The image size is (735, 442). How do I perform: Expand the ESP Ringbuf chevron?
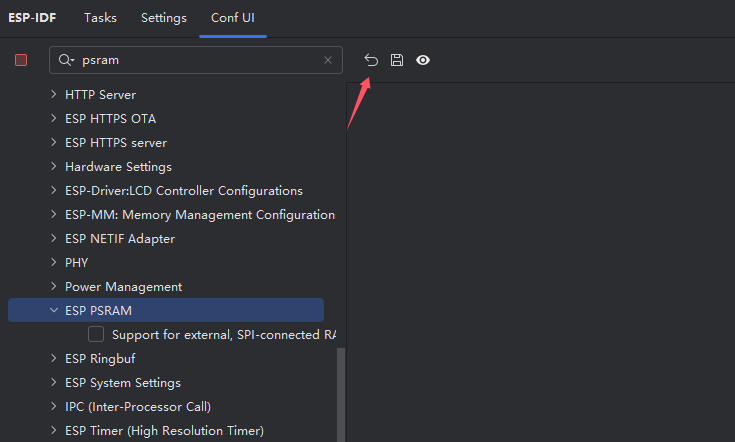click(53, 358)
